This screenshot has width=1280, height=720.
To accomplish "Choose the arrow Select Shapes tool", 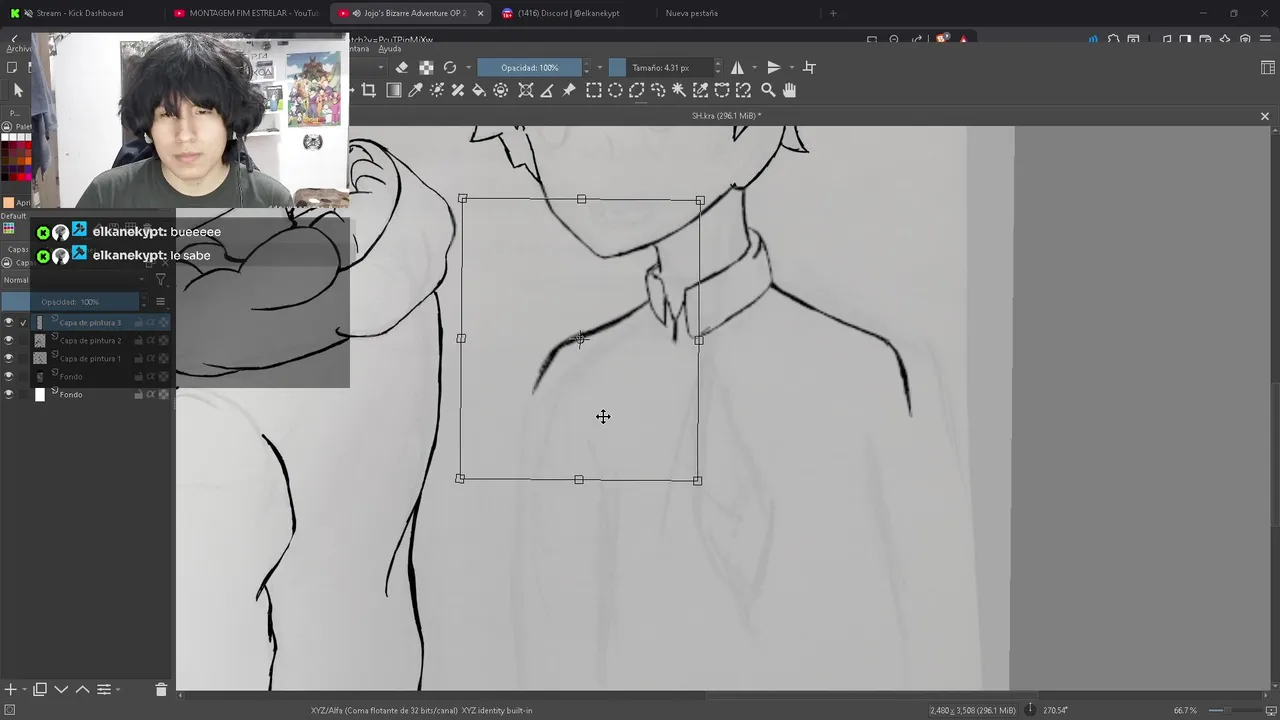I will tap(18, 90).
